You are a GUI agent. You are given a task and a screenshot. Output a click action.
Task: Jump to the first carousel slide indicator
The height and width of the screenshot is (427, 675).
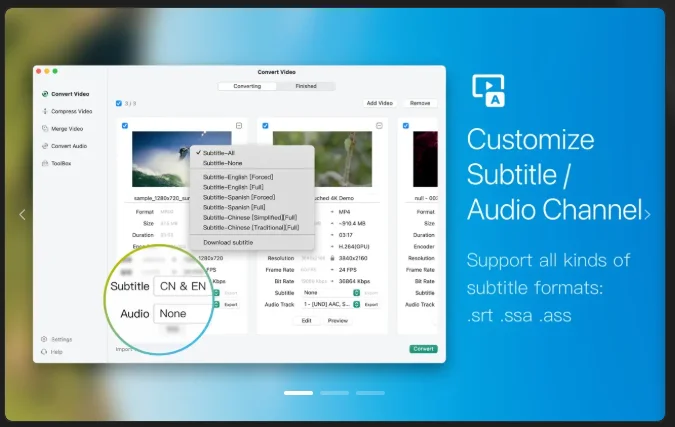tap(298, 393)
